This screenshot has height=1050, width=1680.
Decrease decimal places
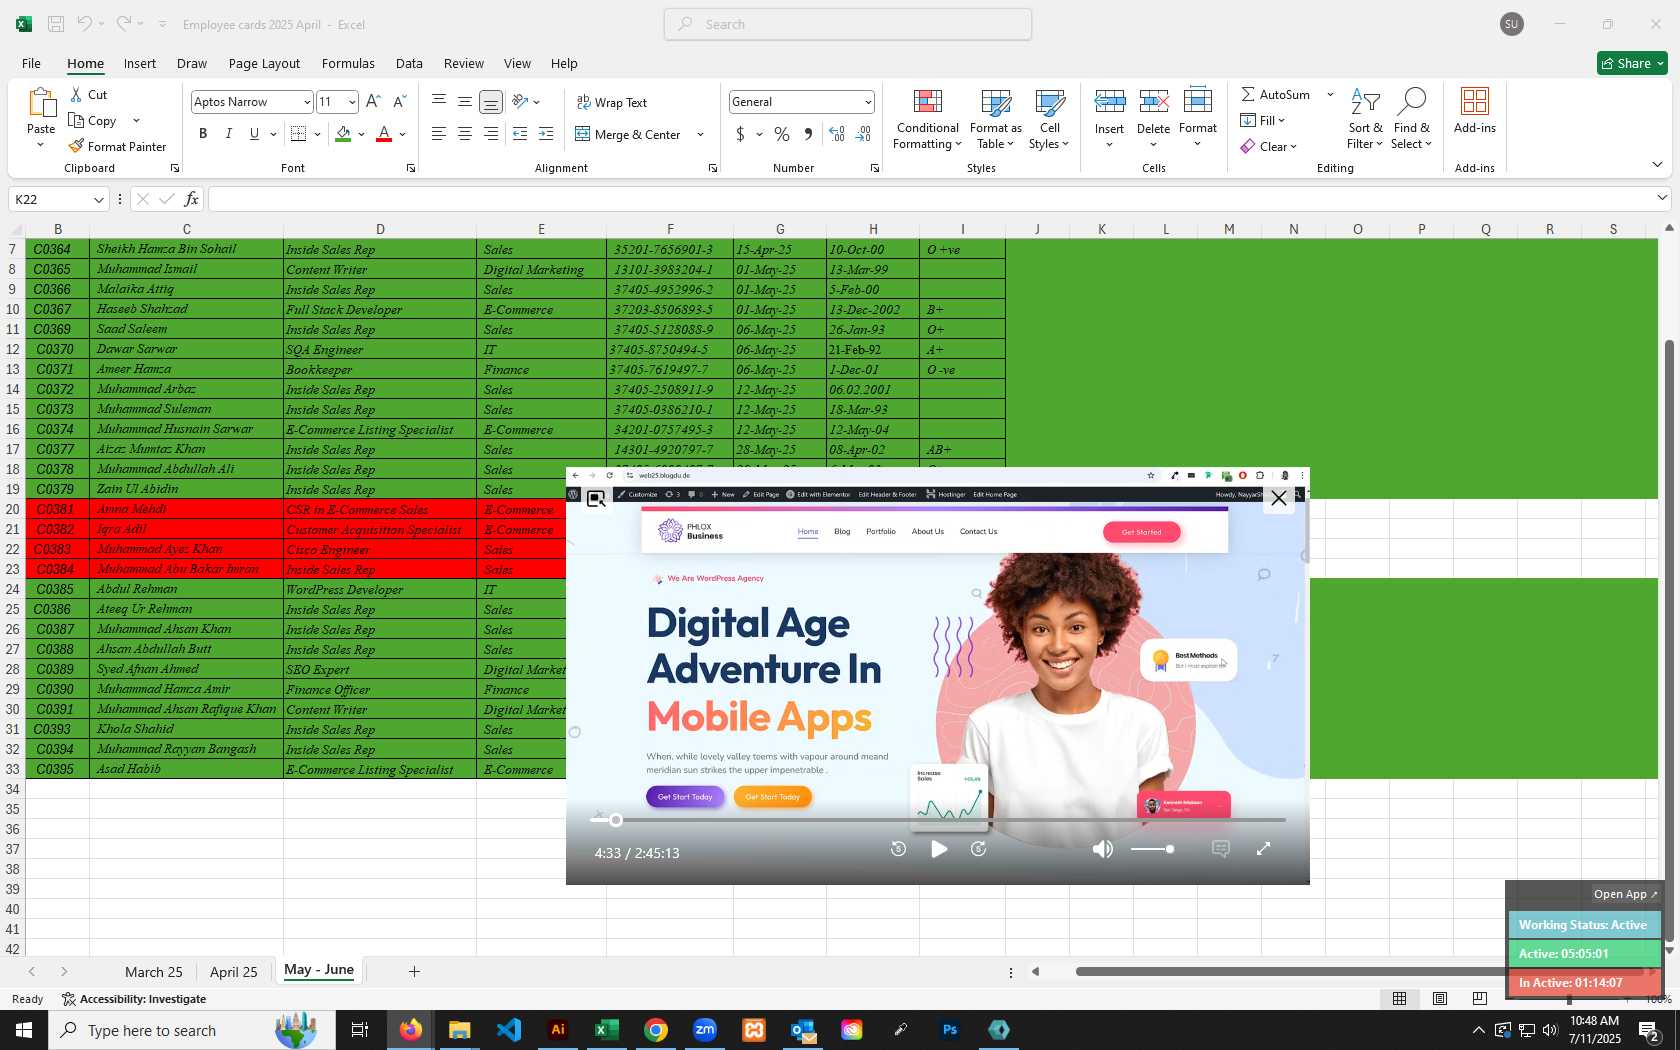pyautogui.click(x=864, y=134)
